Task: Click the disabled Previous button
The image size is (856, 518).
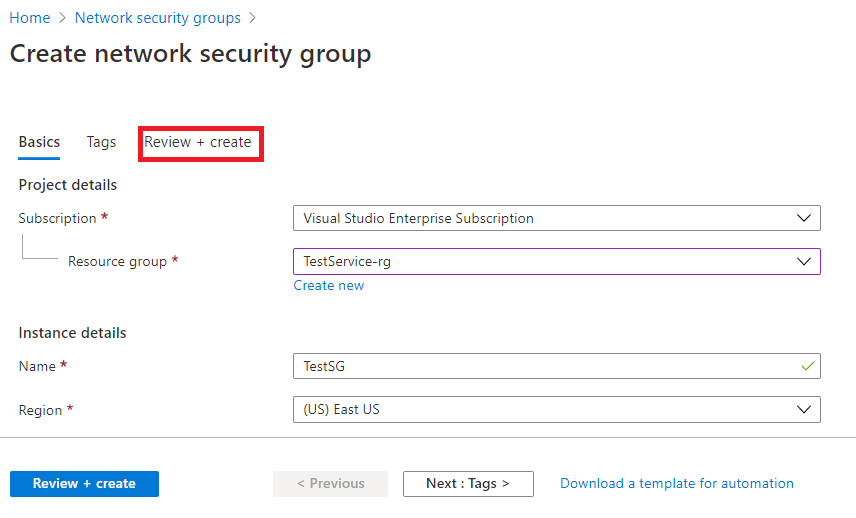Action: pos(330,483)
